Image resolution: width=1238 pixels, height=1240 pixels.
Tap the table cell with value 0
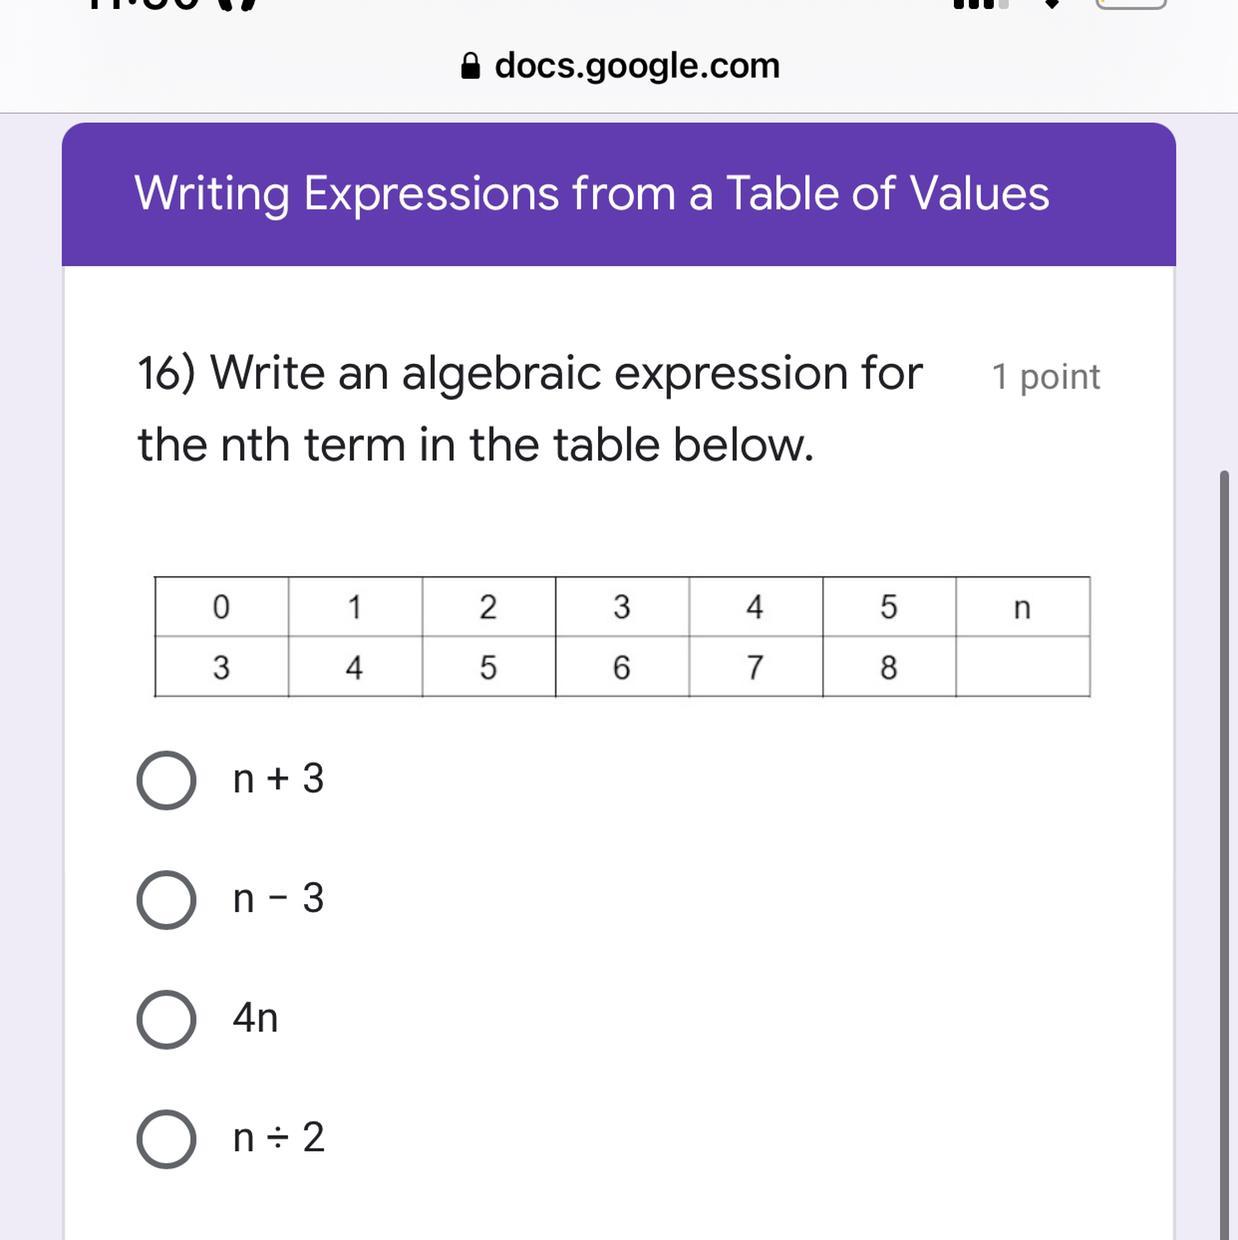(x=221, y=607)
